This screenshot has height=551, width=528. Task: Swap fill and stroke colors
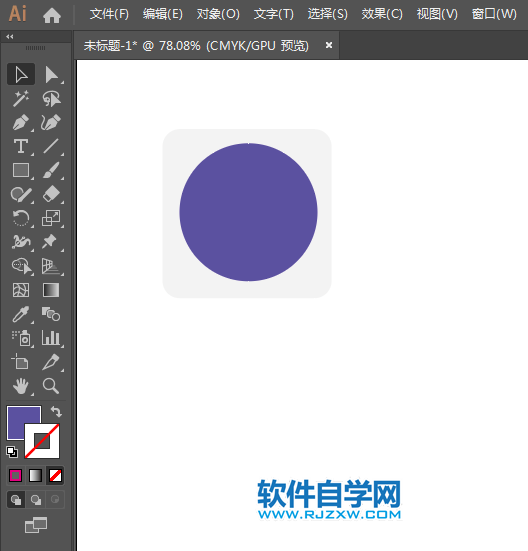[x=56, y=411]
